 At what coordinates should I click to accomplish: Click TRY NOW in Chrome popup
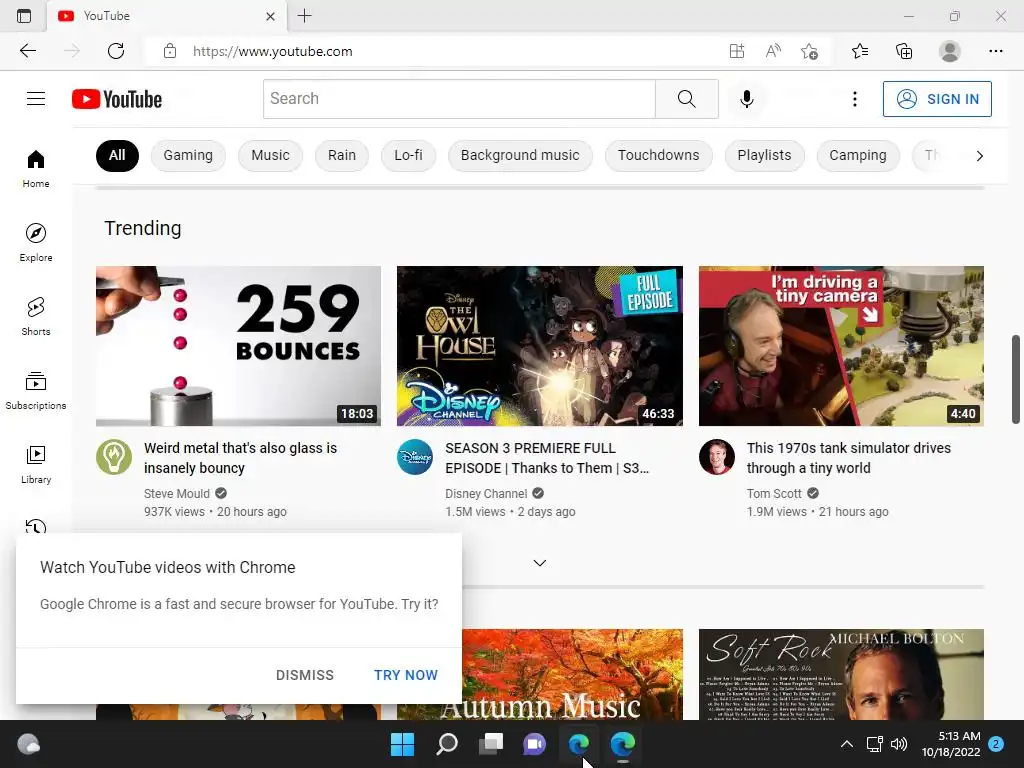click(406, 675)
